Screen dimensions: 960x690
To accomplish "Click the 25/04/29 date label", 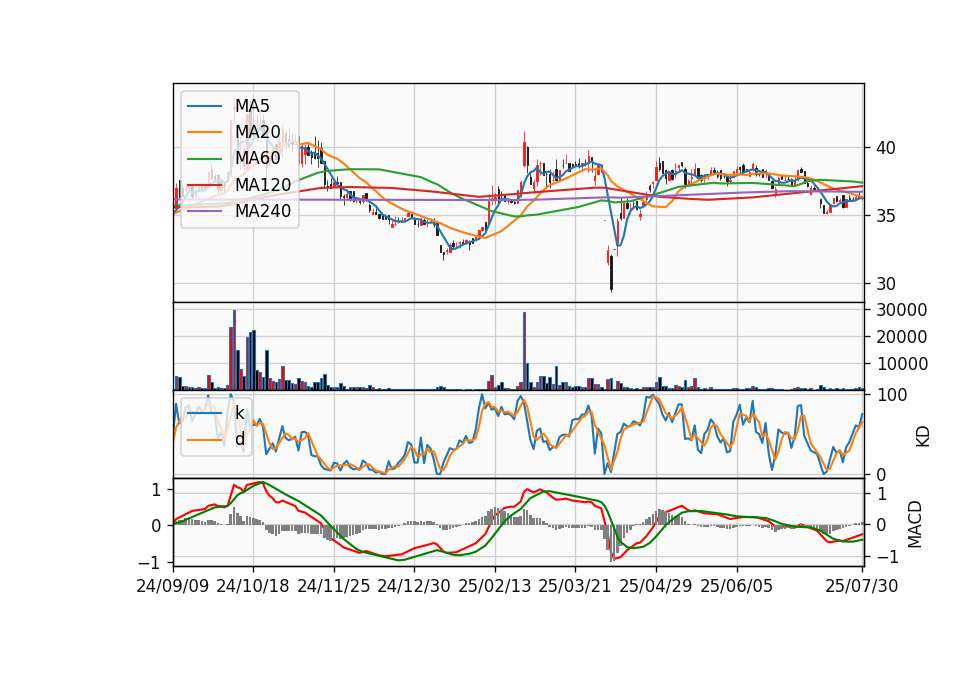I will [656, 586].
